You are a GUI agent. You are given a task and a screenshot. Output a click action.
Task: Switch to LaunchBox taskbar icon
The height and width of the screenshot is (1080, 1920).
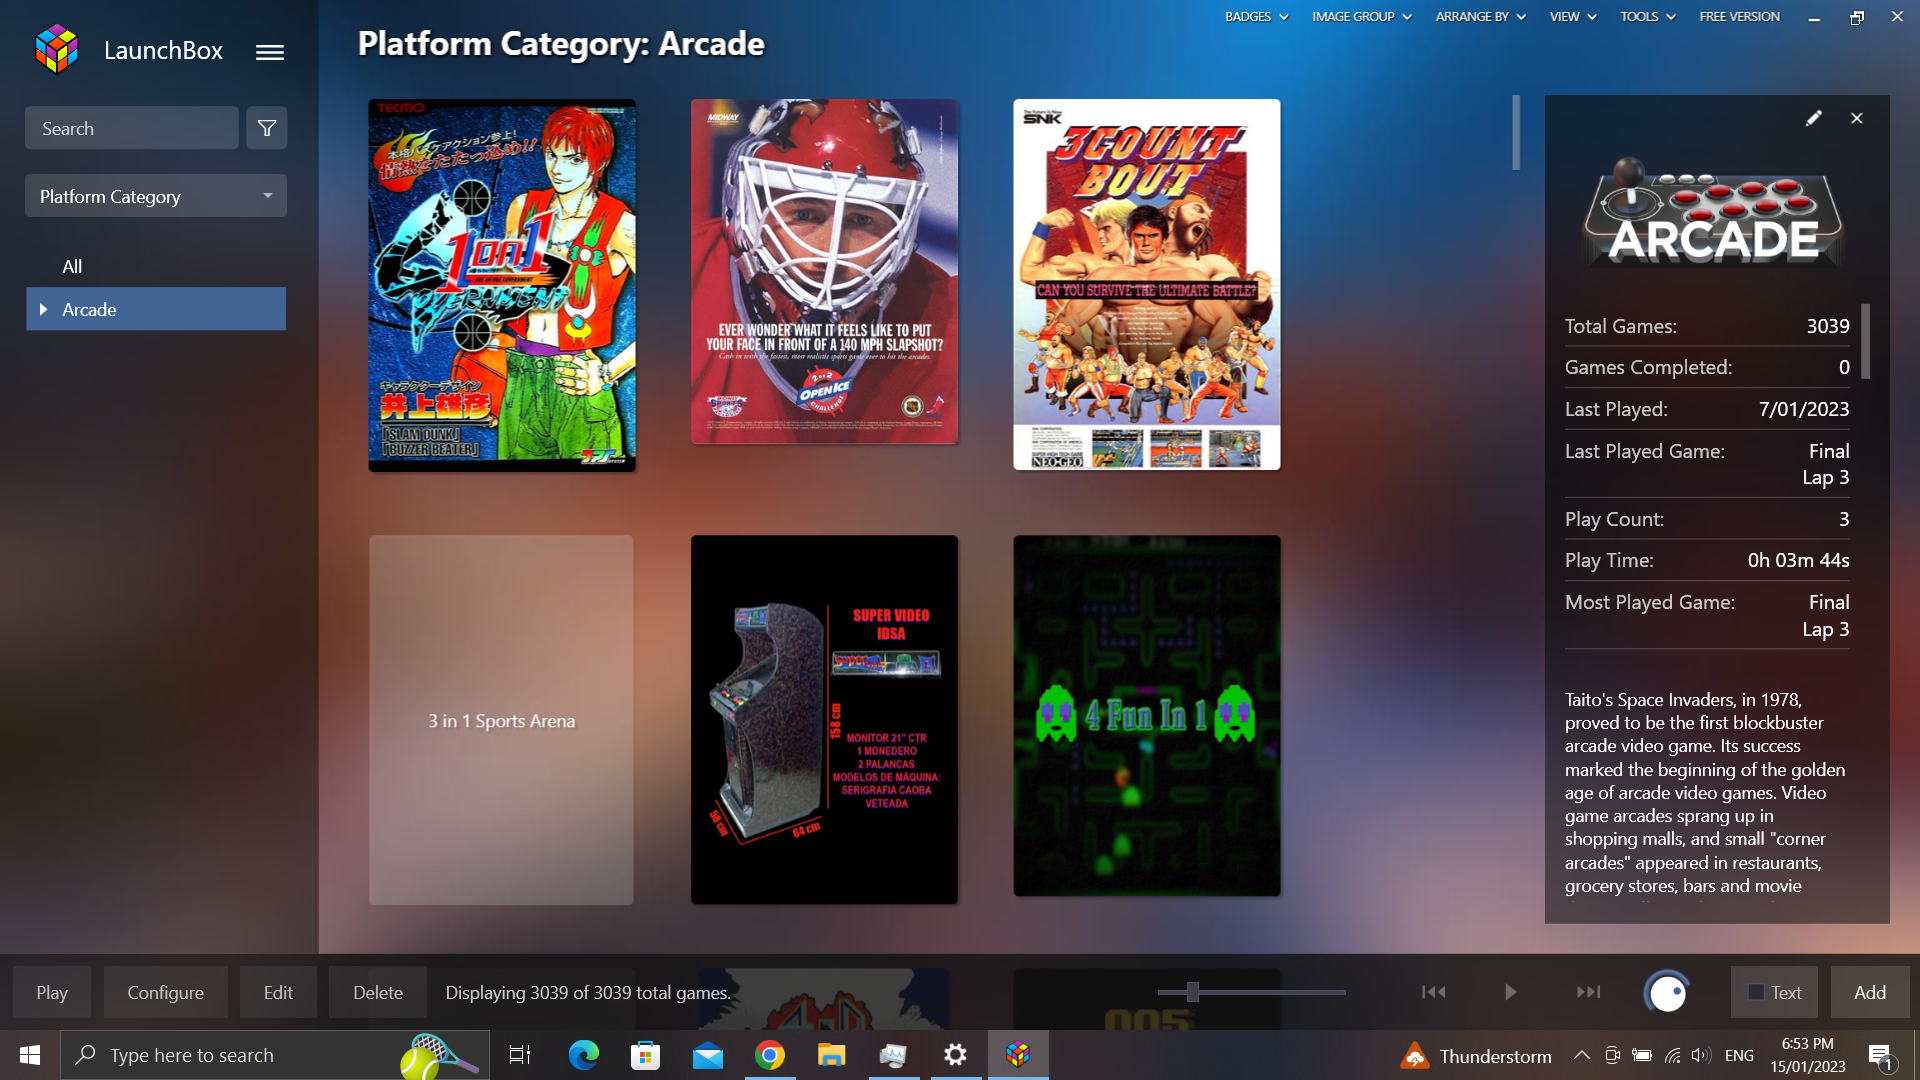1018,1055
